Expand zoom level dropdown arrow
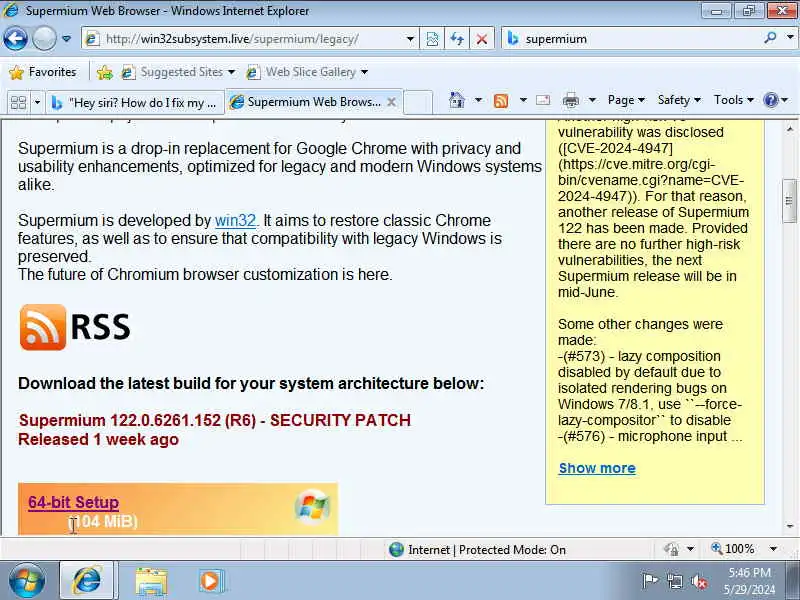 pyautogui.click(x=773, y=549)
